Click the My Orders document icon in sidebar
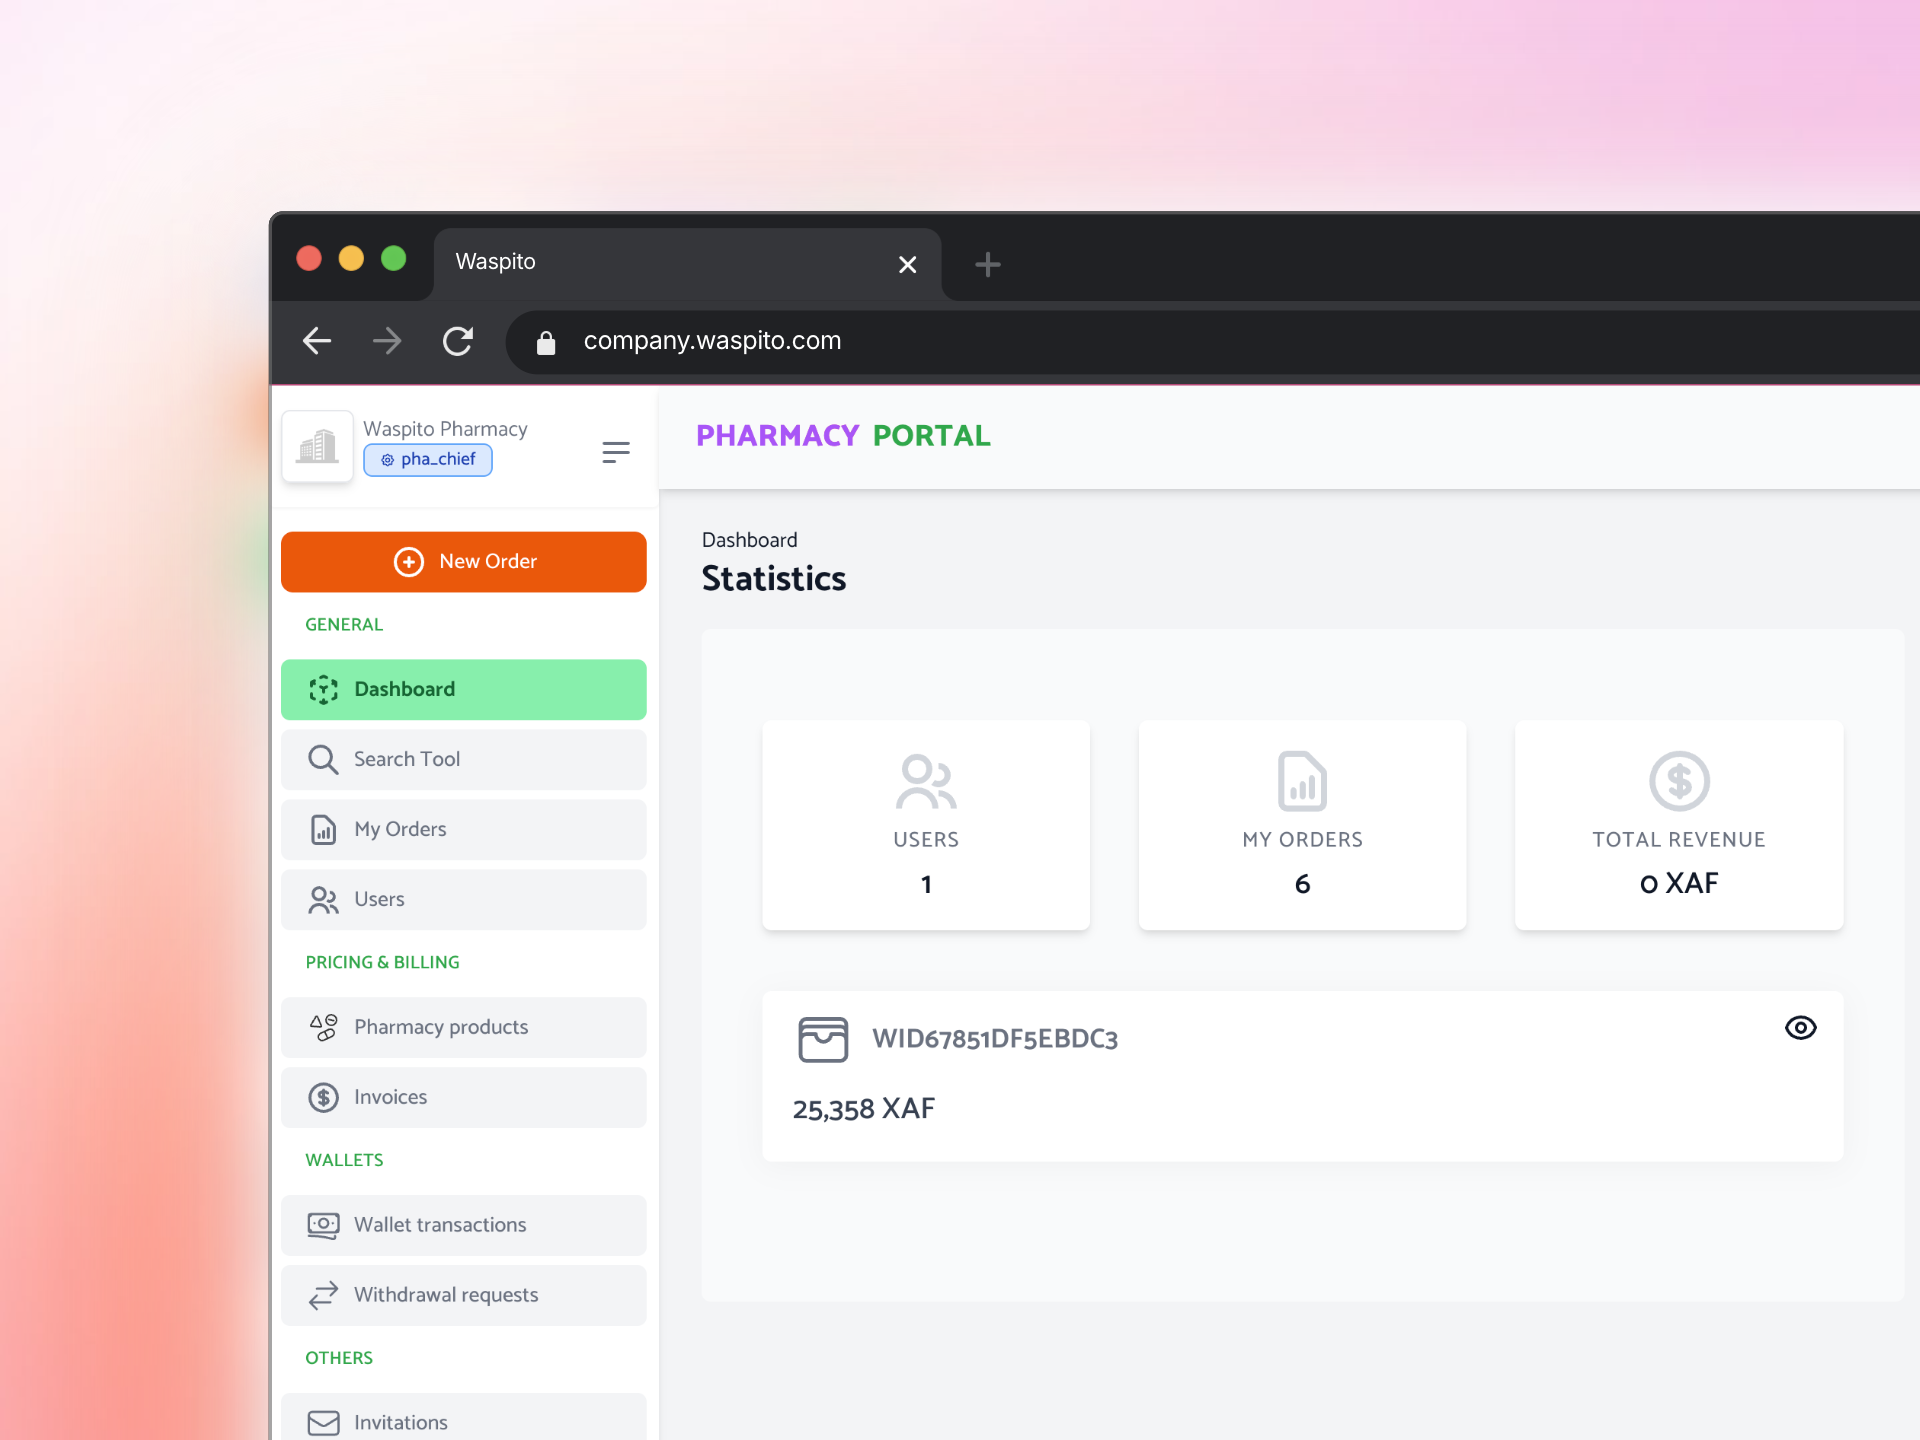 coord(323,830)
